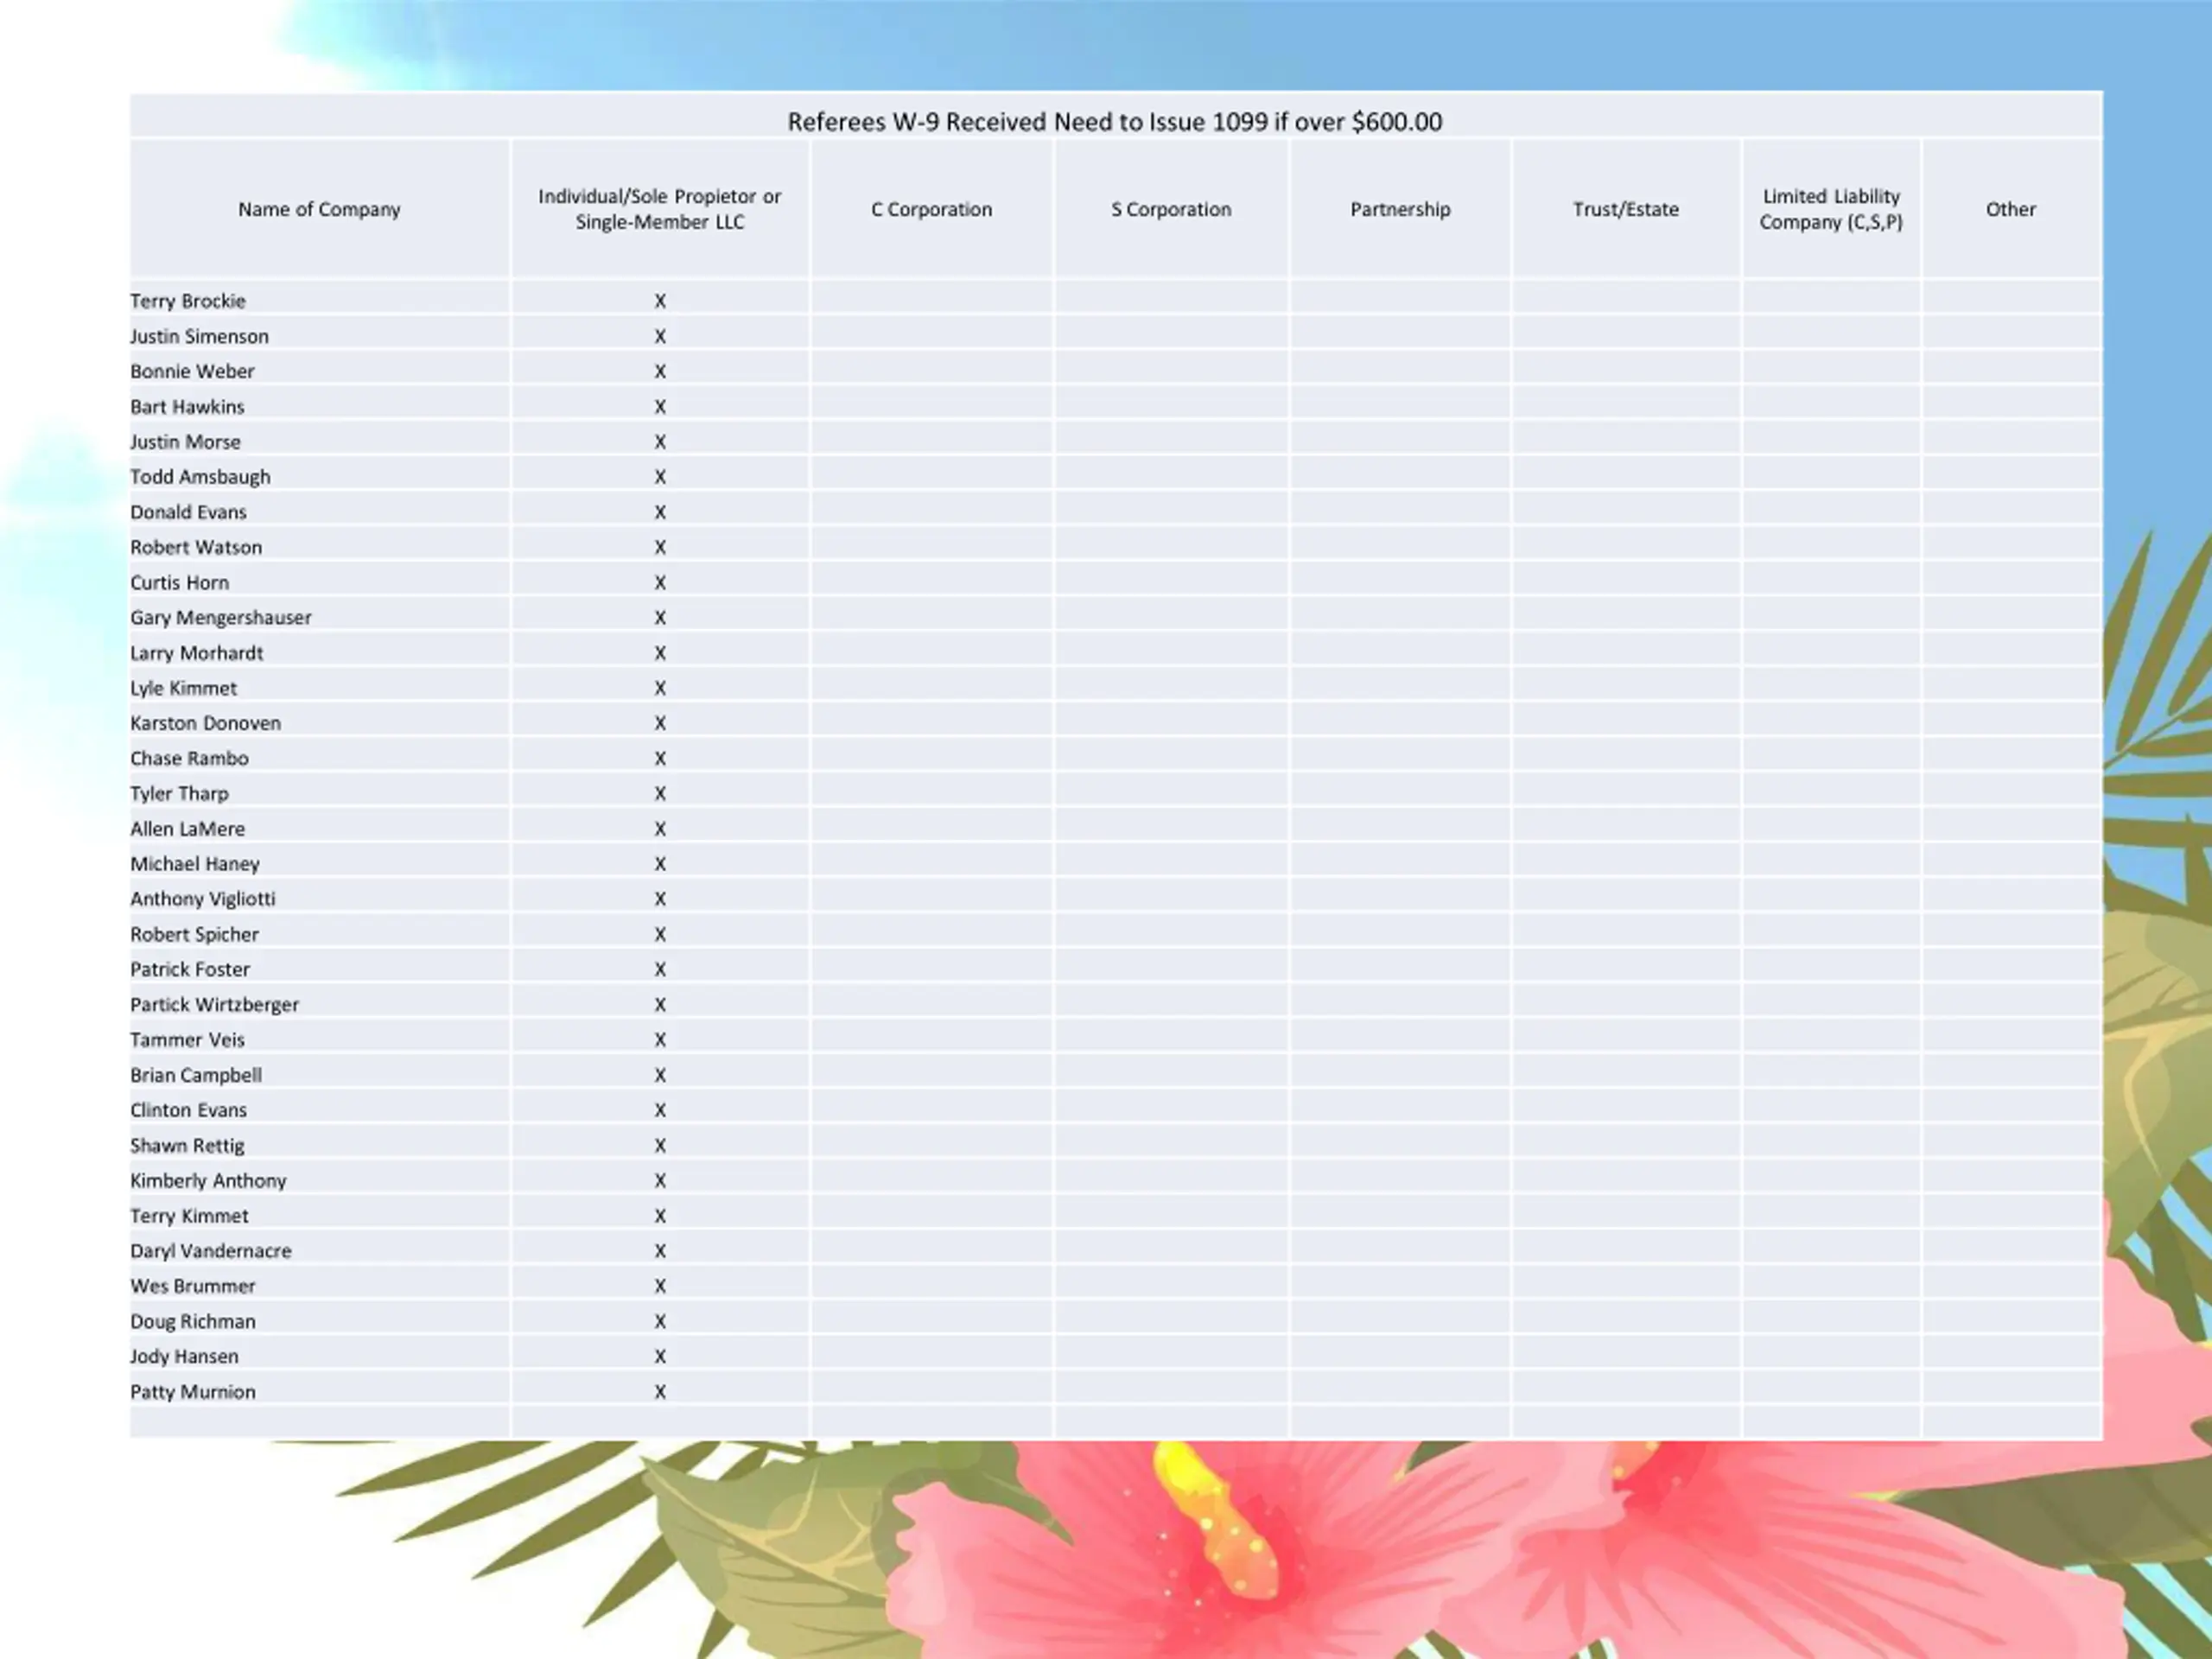Click the X mark for Justin Simenson

click(x=660, y=337)
